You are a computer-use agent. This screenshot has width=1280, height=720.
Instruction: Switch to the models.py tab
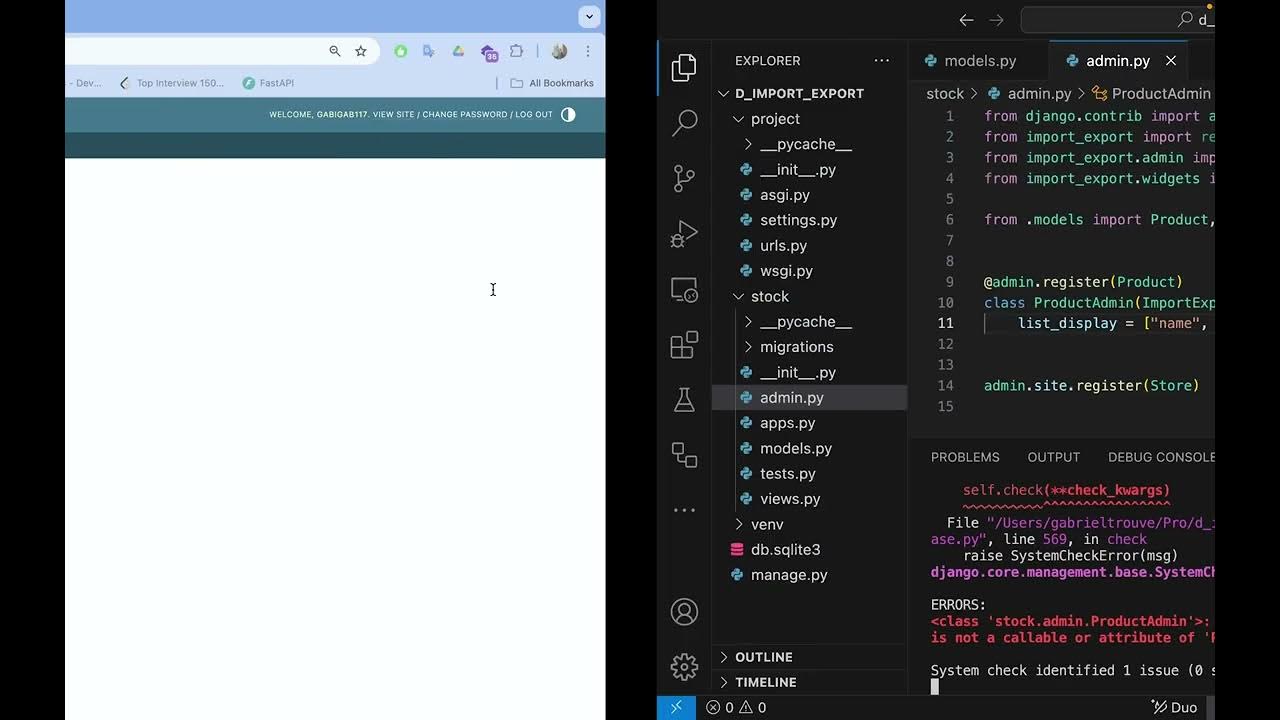click(981, 60)
